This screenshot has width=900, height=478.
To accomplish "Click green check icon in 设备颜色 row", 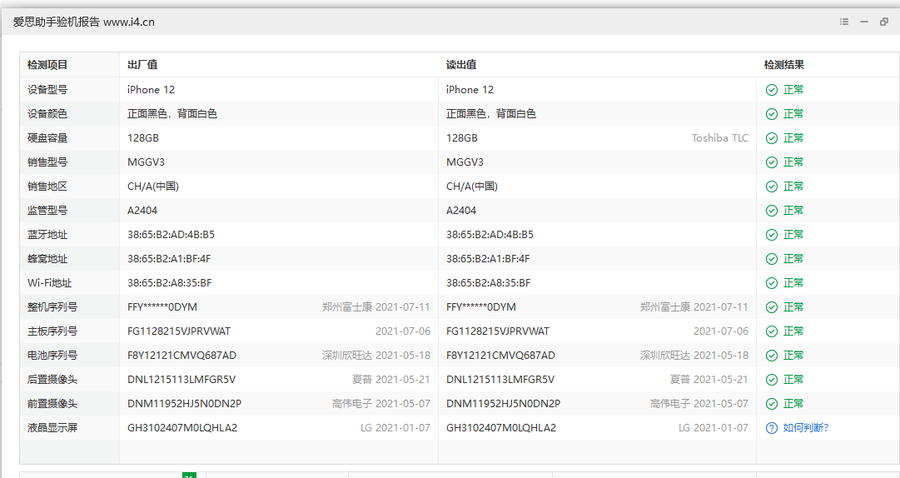I will click(771, 114).
